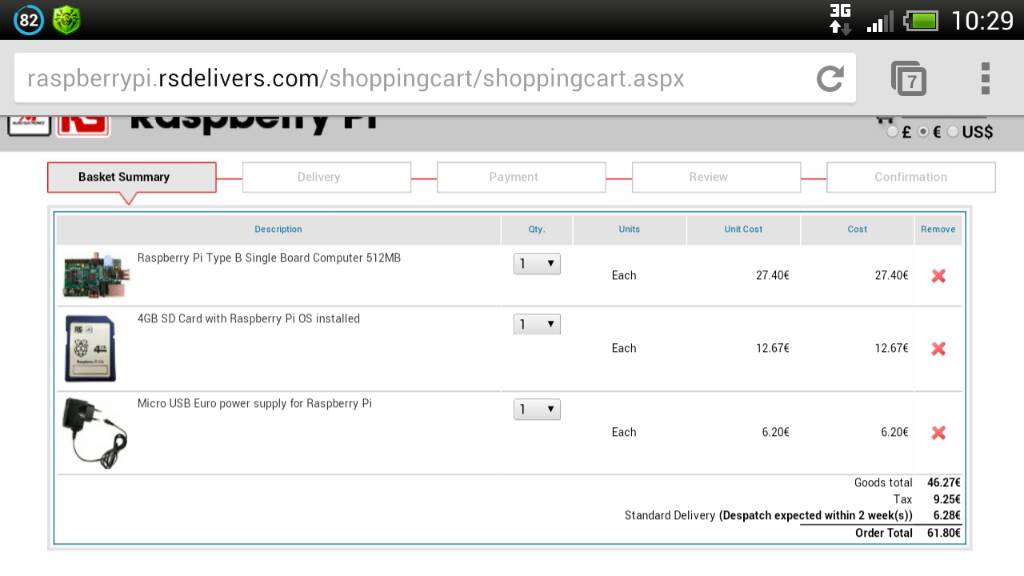The height and width of the screenshot is (576, 1024).
Task: Click the Goods total value 46.27€
Action: pos(944,483)
